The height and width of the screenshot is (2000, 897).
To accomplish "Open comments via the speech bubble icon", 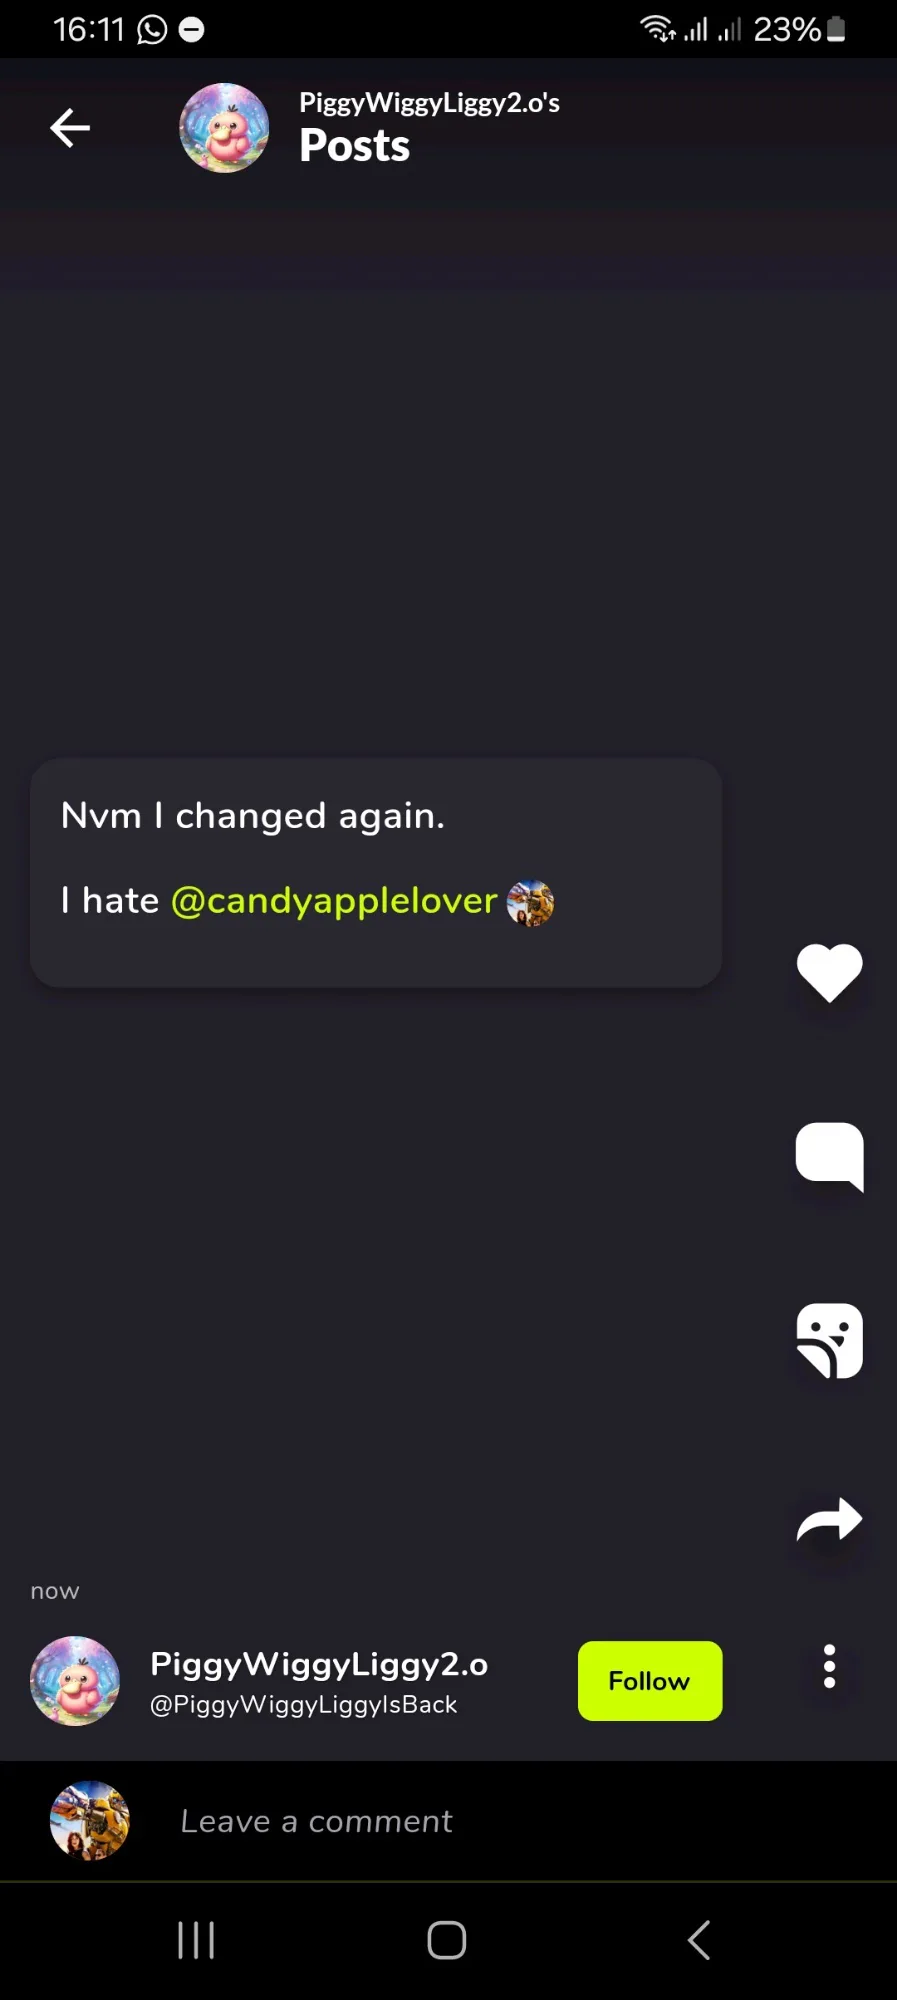I will click(829, 1157).
